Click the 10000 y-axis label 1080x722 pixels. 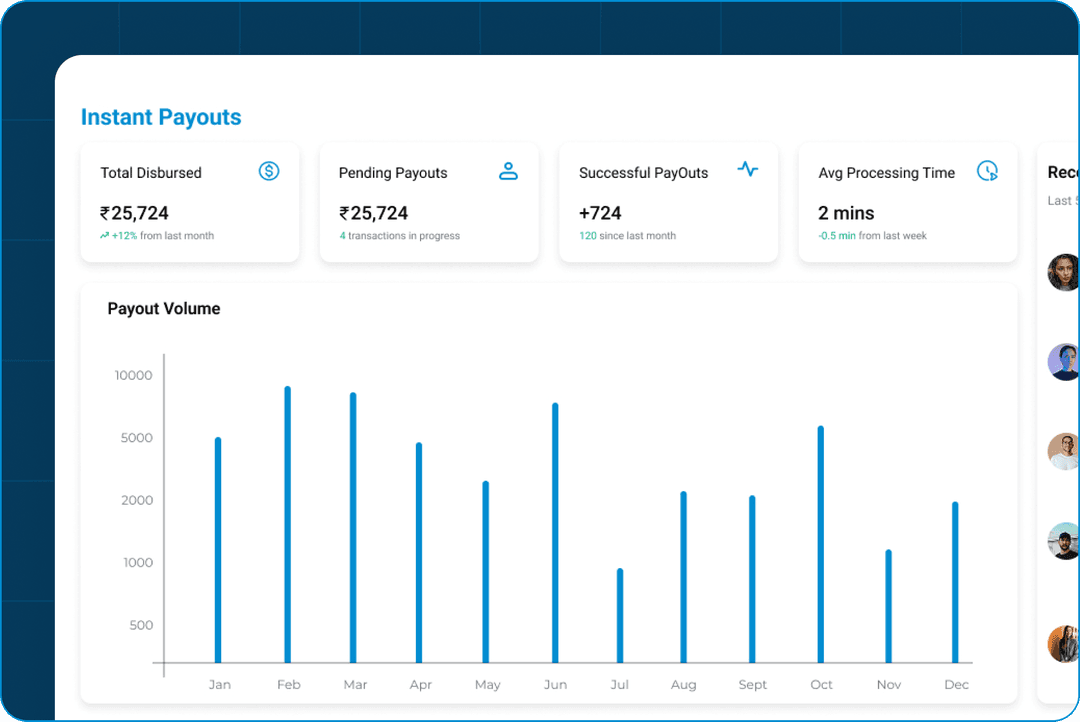tap(134, 375)
